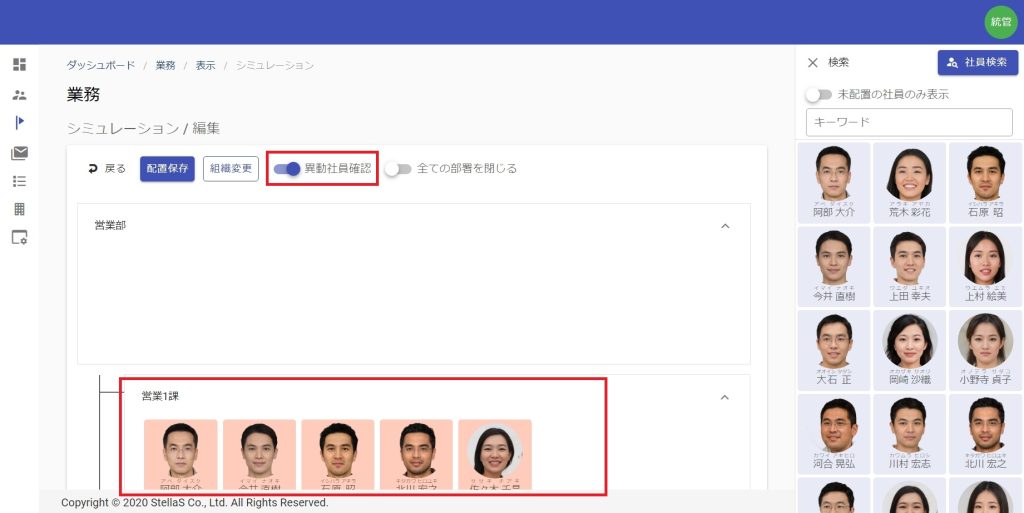Go to ダッシュボード breadcrumb link
1024x513 pixels.
101,65
